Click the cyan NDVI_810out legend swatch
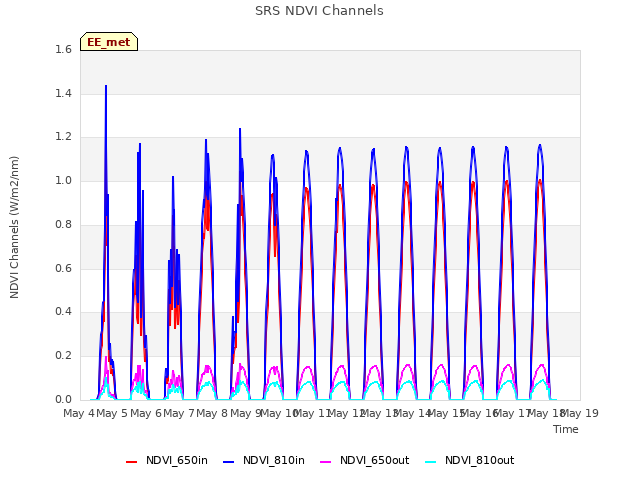 click(x=430, y=462)
